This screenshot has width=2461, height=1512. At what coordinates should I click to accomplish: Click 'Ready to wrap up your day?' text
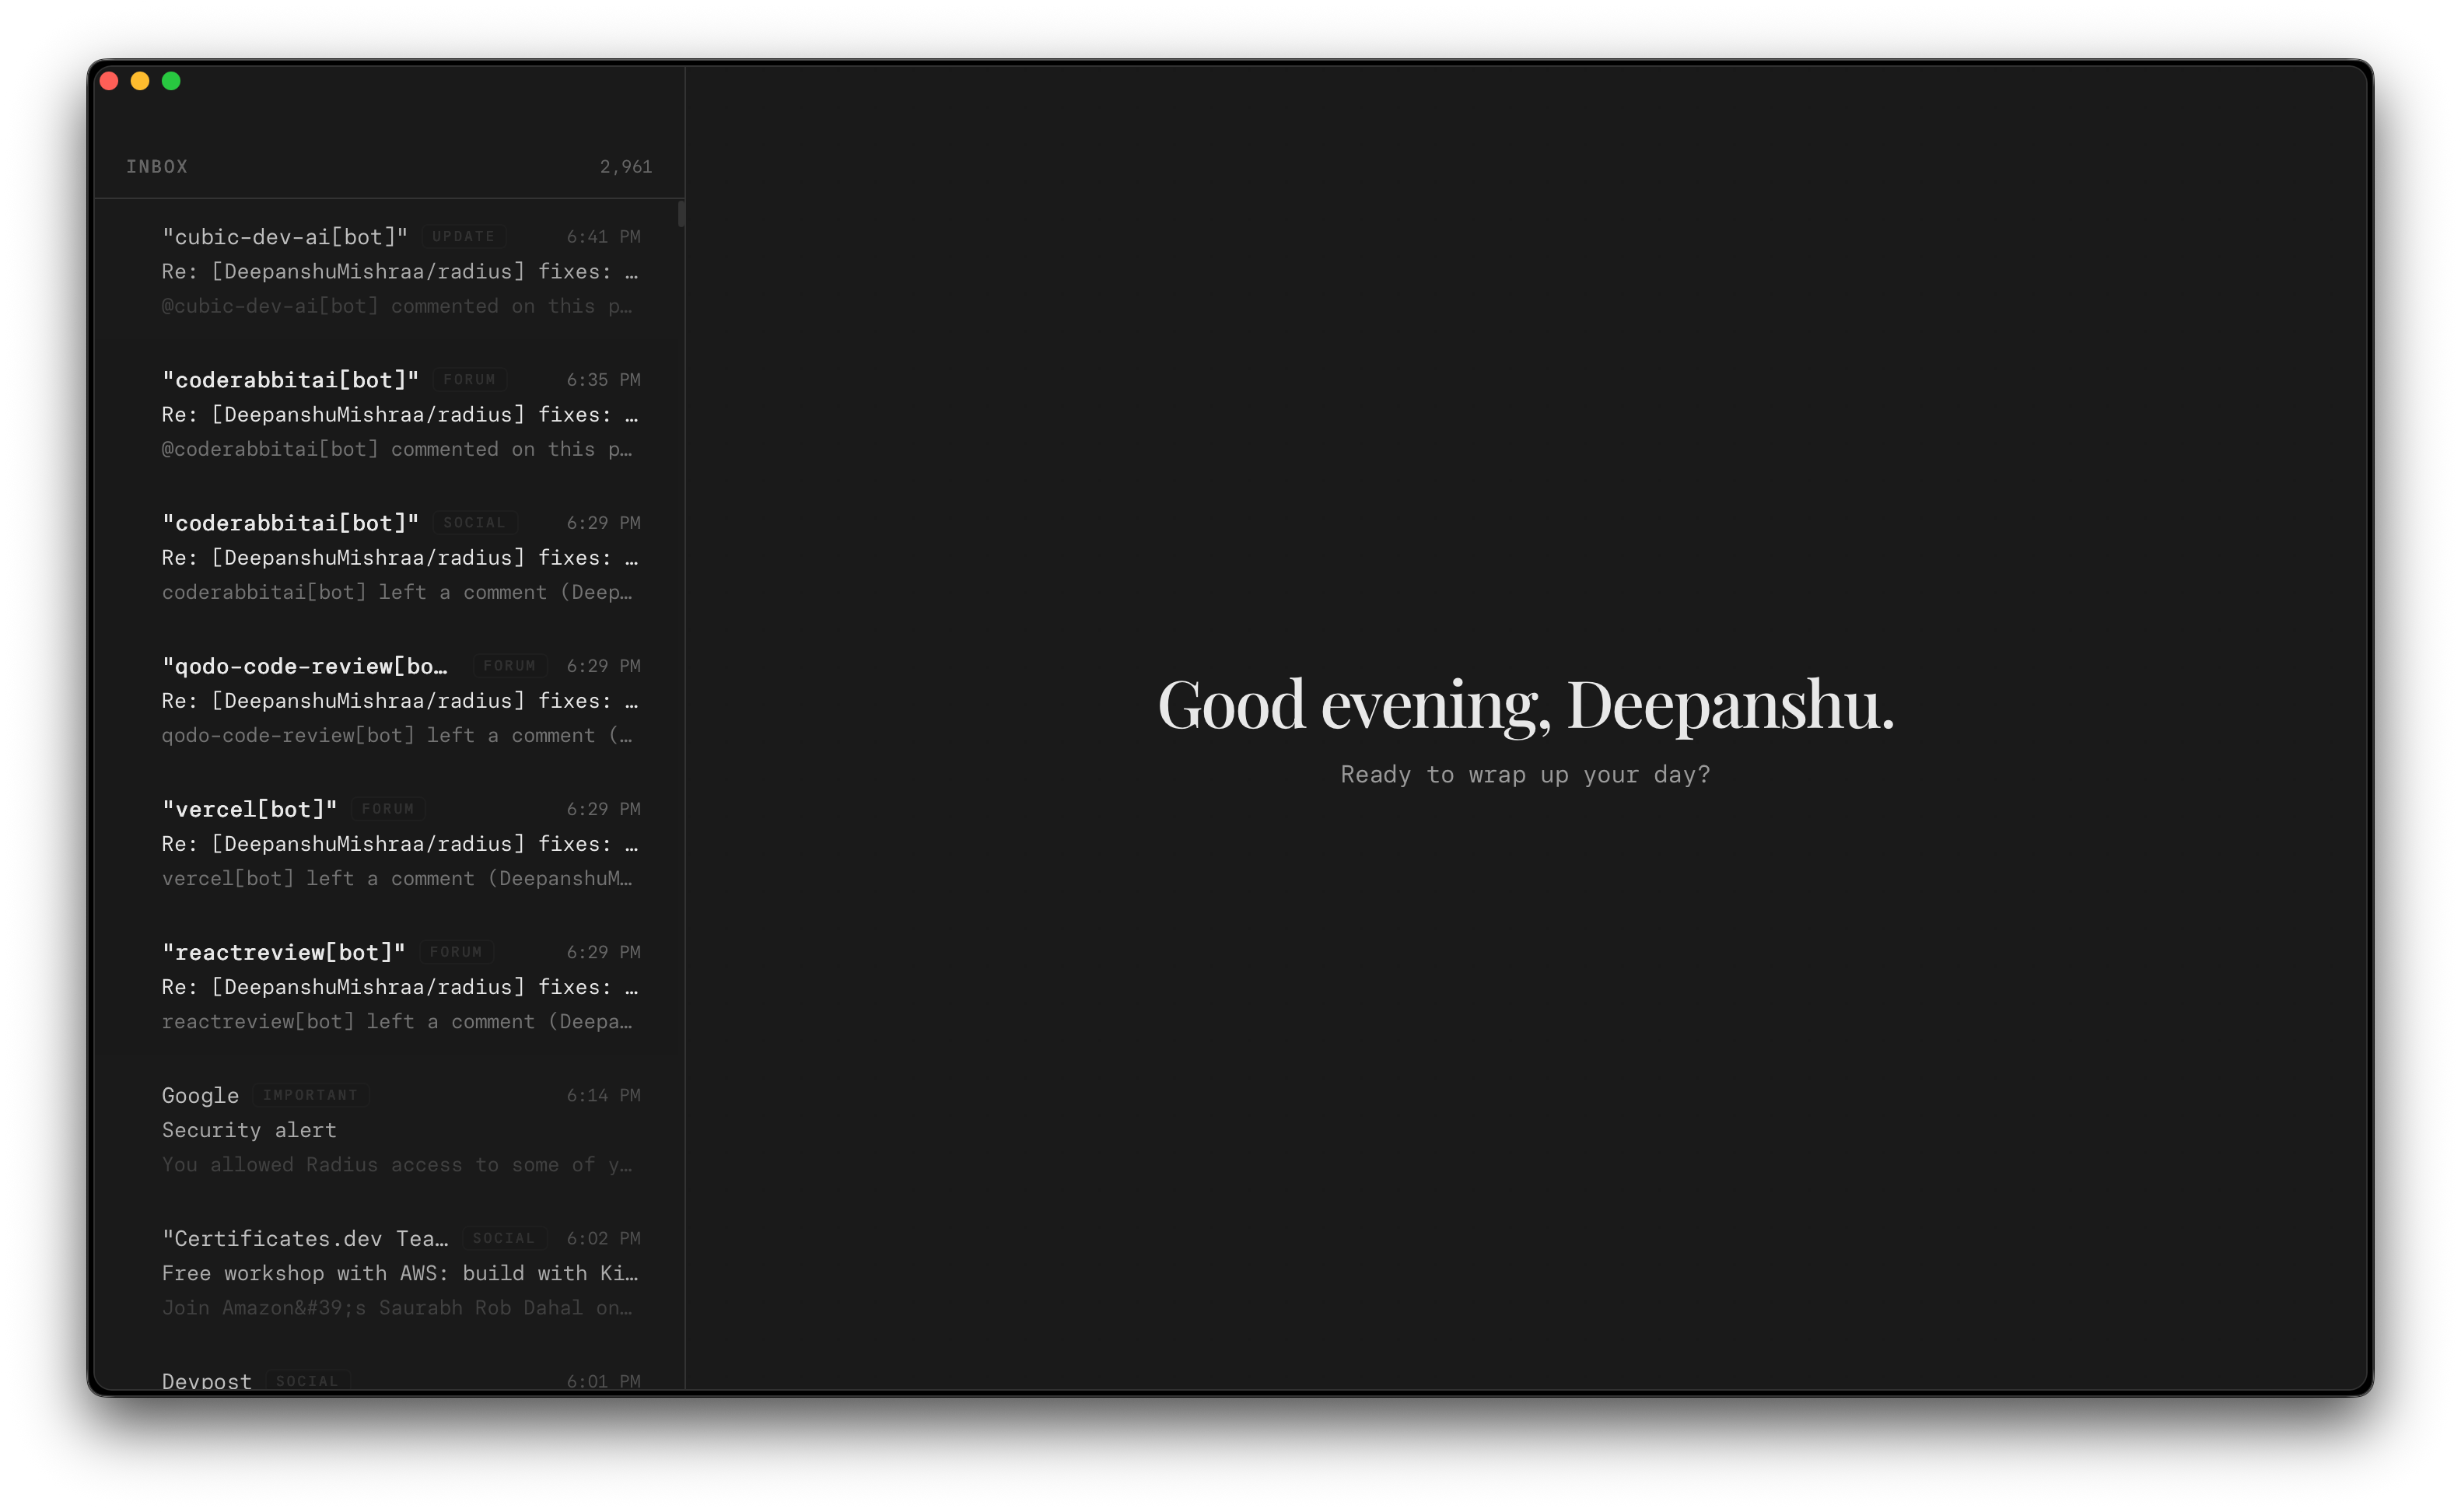tap(1525, 774)
